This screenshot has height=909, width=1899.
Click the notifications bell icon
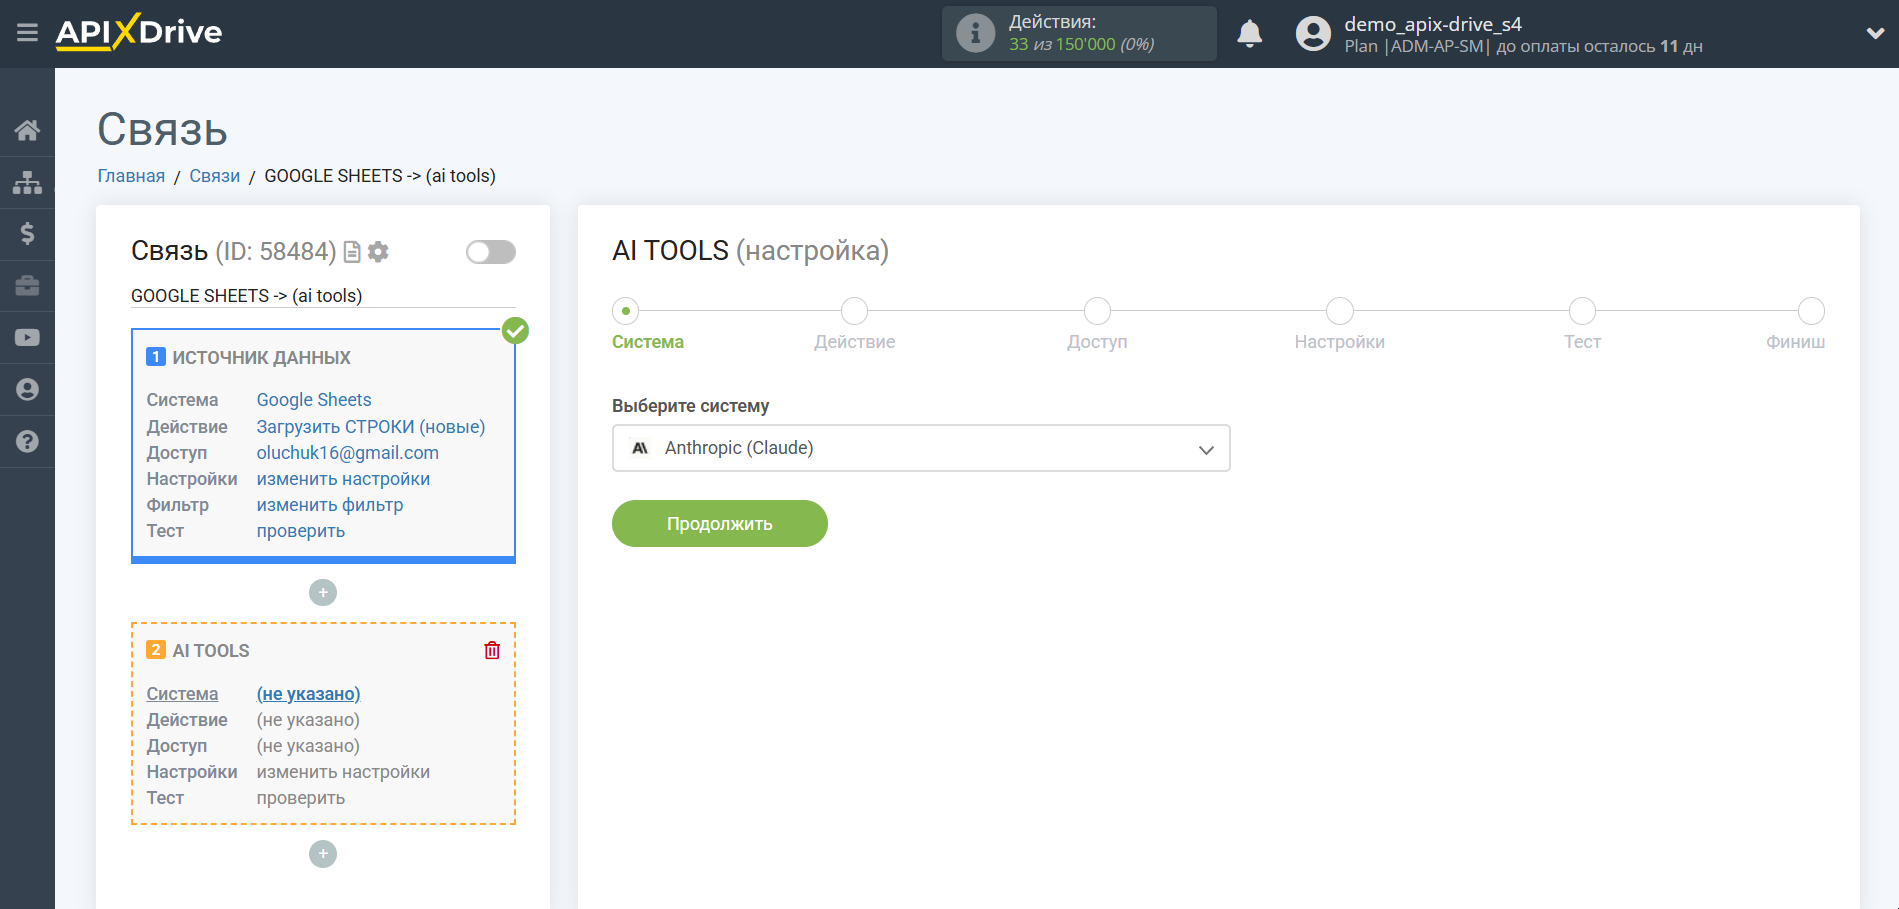(1249, 34)
